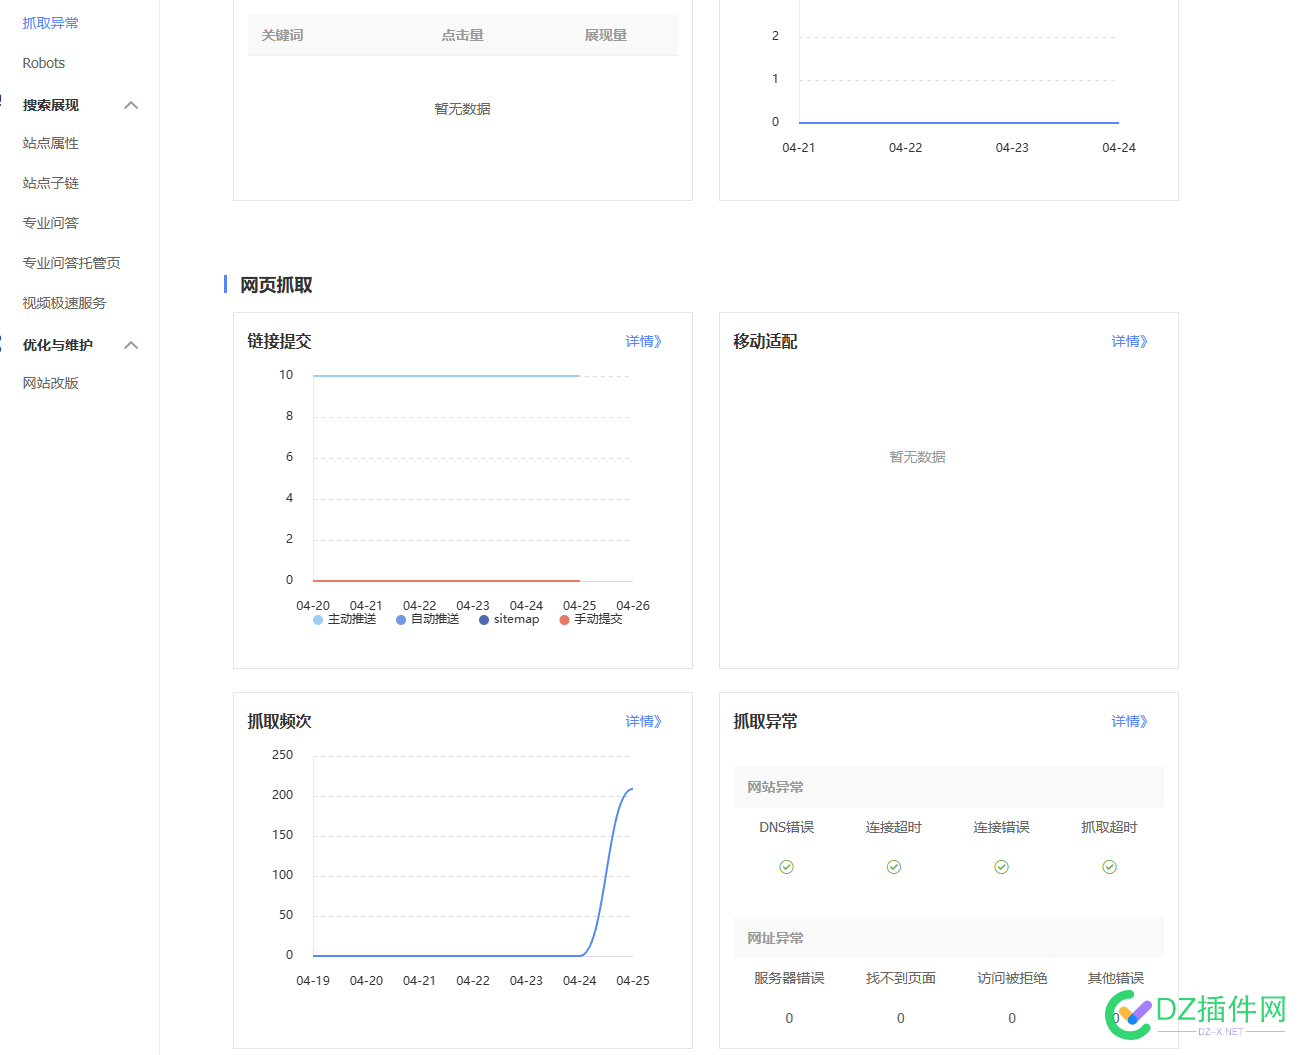Click the 连接错误 label
This screenshot has height=1055, width=1305.
click(1002, 827)
